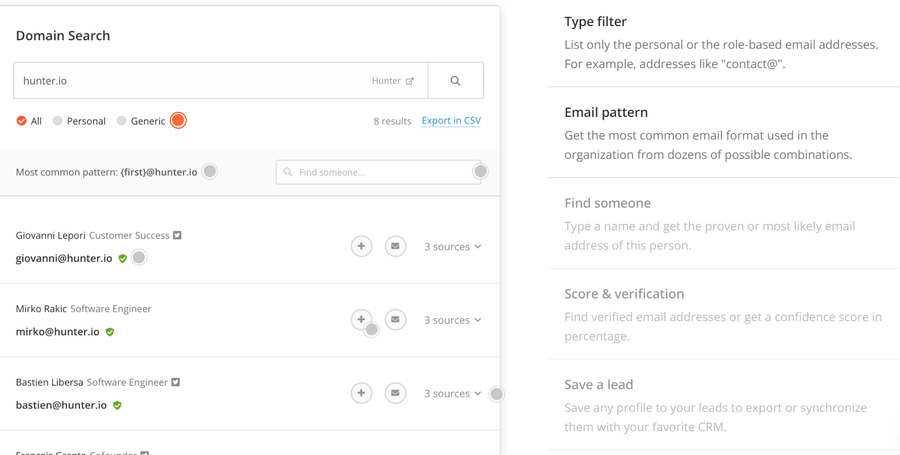This screenshot has width=900, height=455.
Task: Select the Generic filter radio
Action: tap(121, 121)
